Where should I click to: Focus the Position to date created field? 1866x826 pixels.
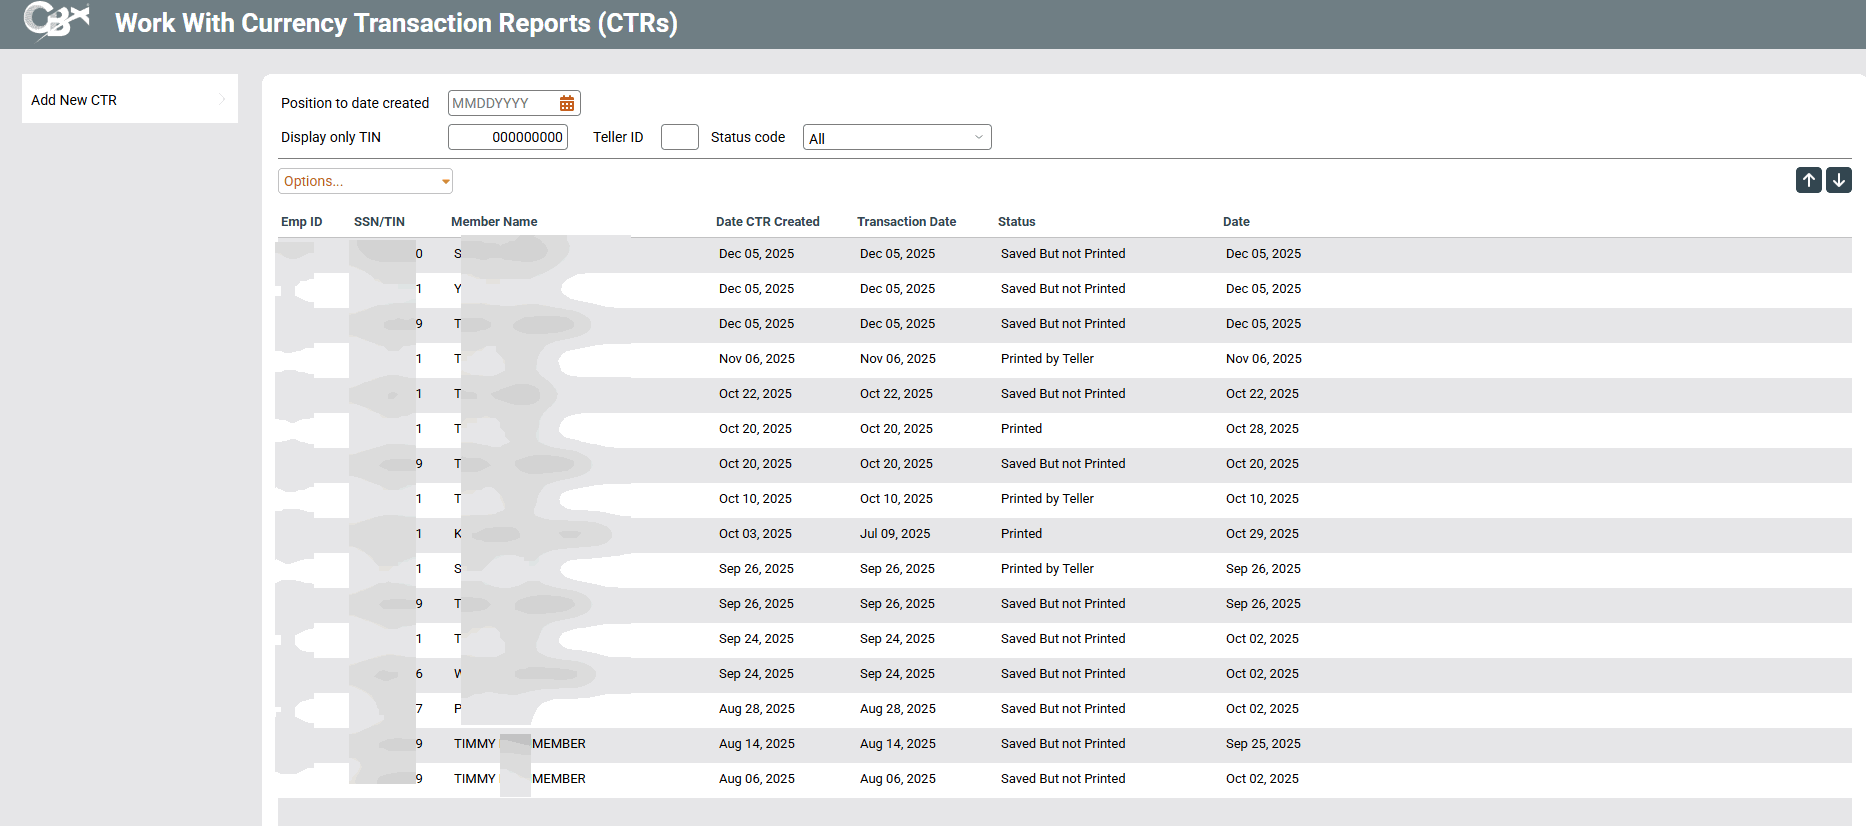pyautogui.click(x=500, y=103)
